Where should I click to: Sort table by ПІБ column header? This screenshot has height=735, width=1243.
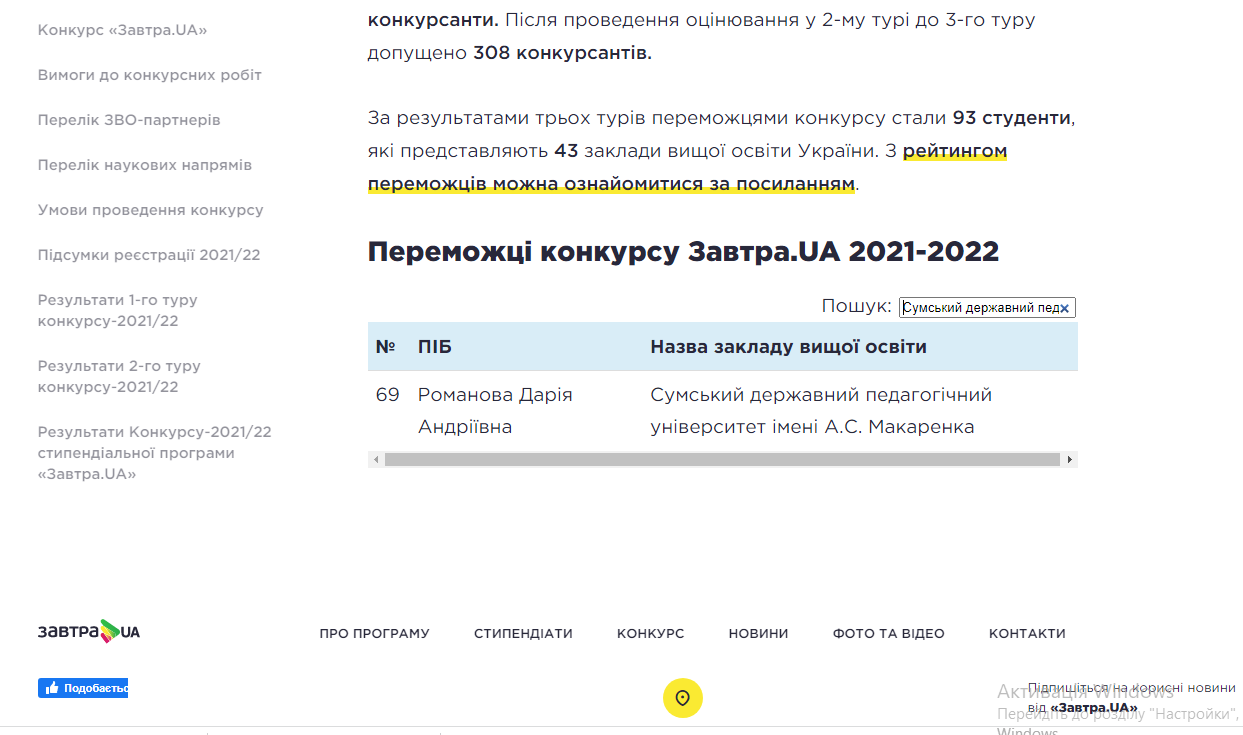435,347
